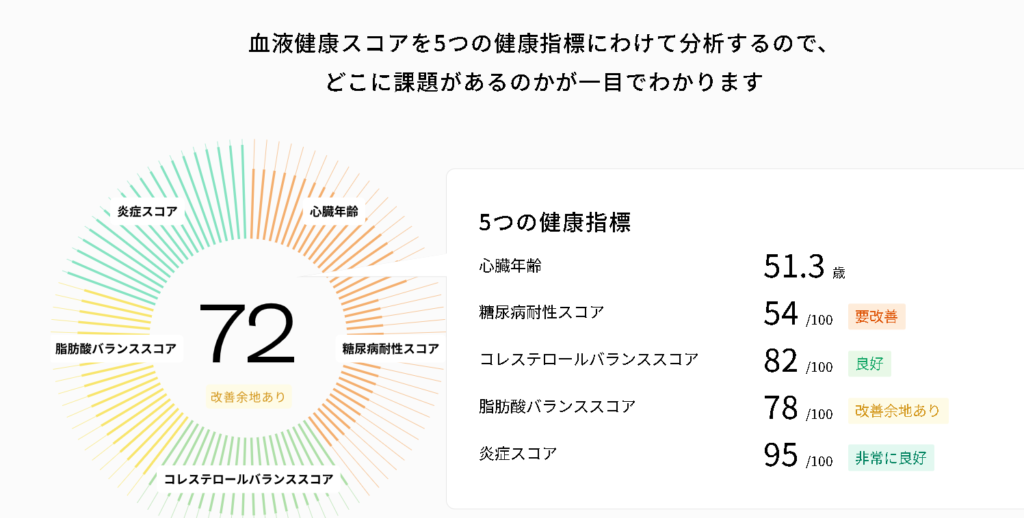Viewport: 1024px width, 518px height.
Task: Open 脂肪酸バランススコア in the indicator list
Action: point(557,406)
